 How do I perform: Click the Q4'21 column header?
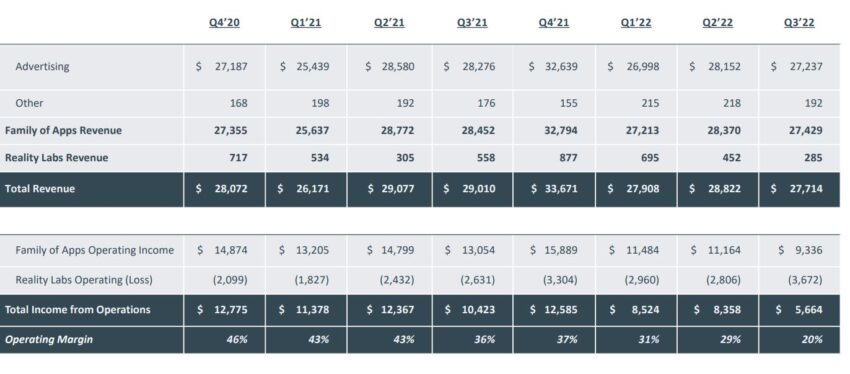[553, 23]
